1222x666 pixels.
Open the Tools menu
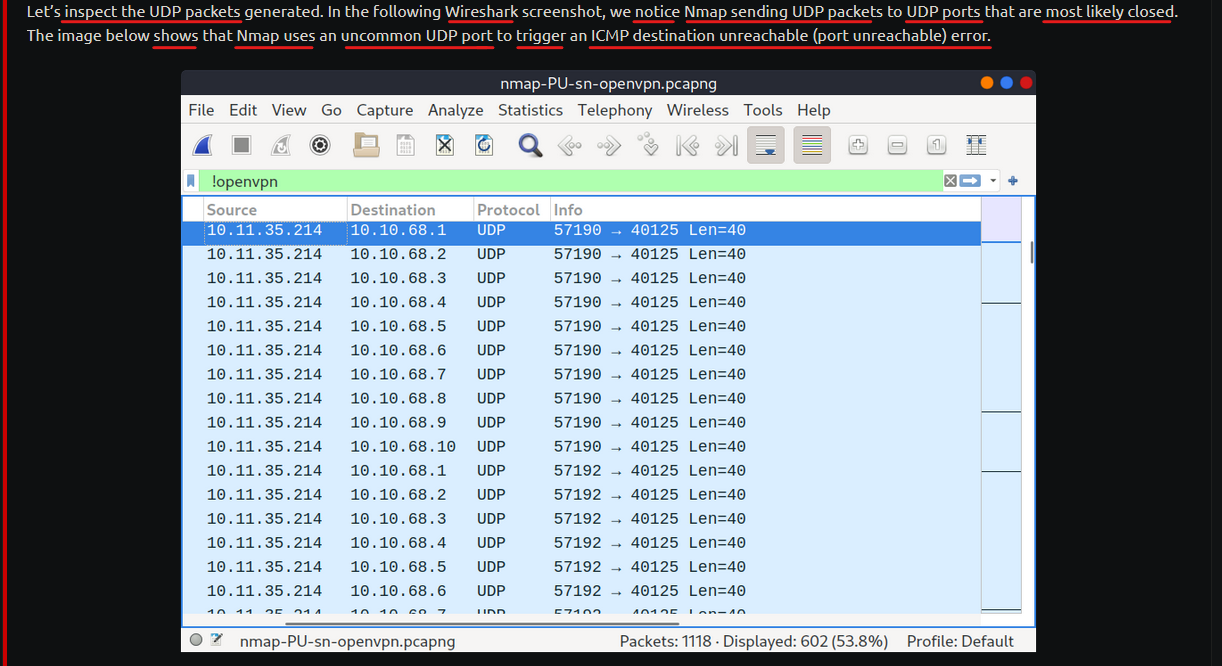[763, 110]
